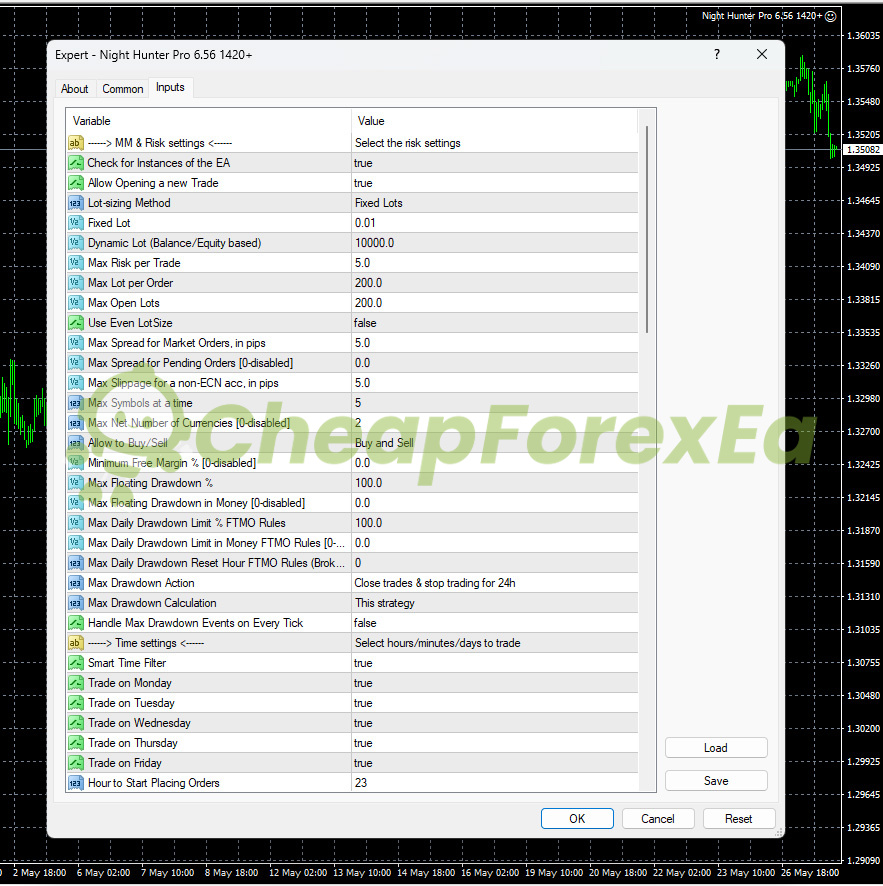The width and height of the screenshot is (883, 886).
Task: Click the icon beside Max Spread for Market Orders
Action: (x=76, y=343)
